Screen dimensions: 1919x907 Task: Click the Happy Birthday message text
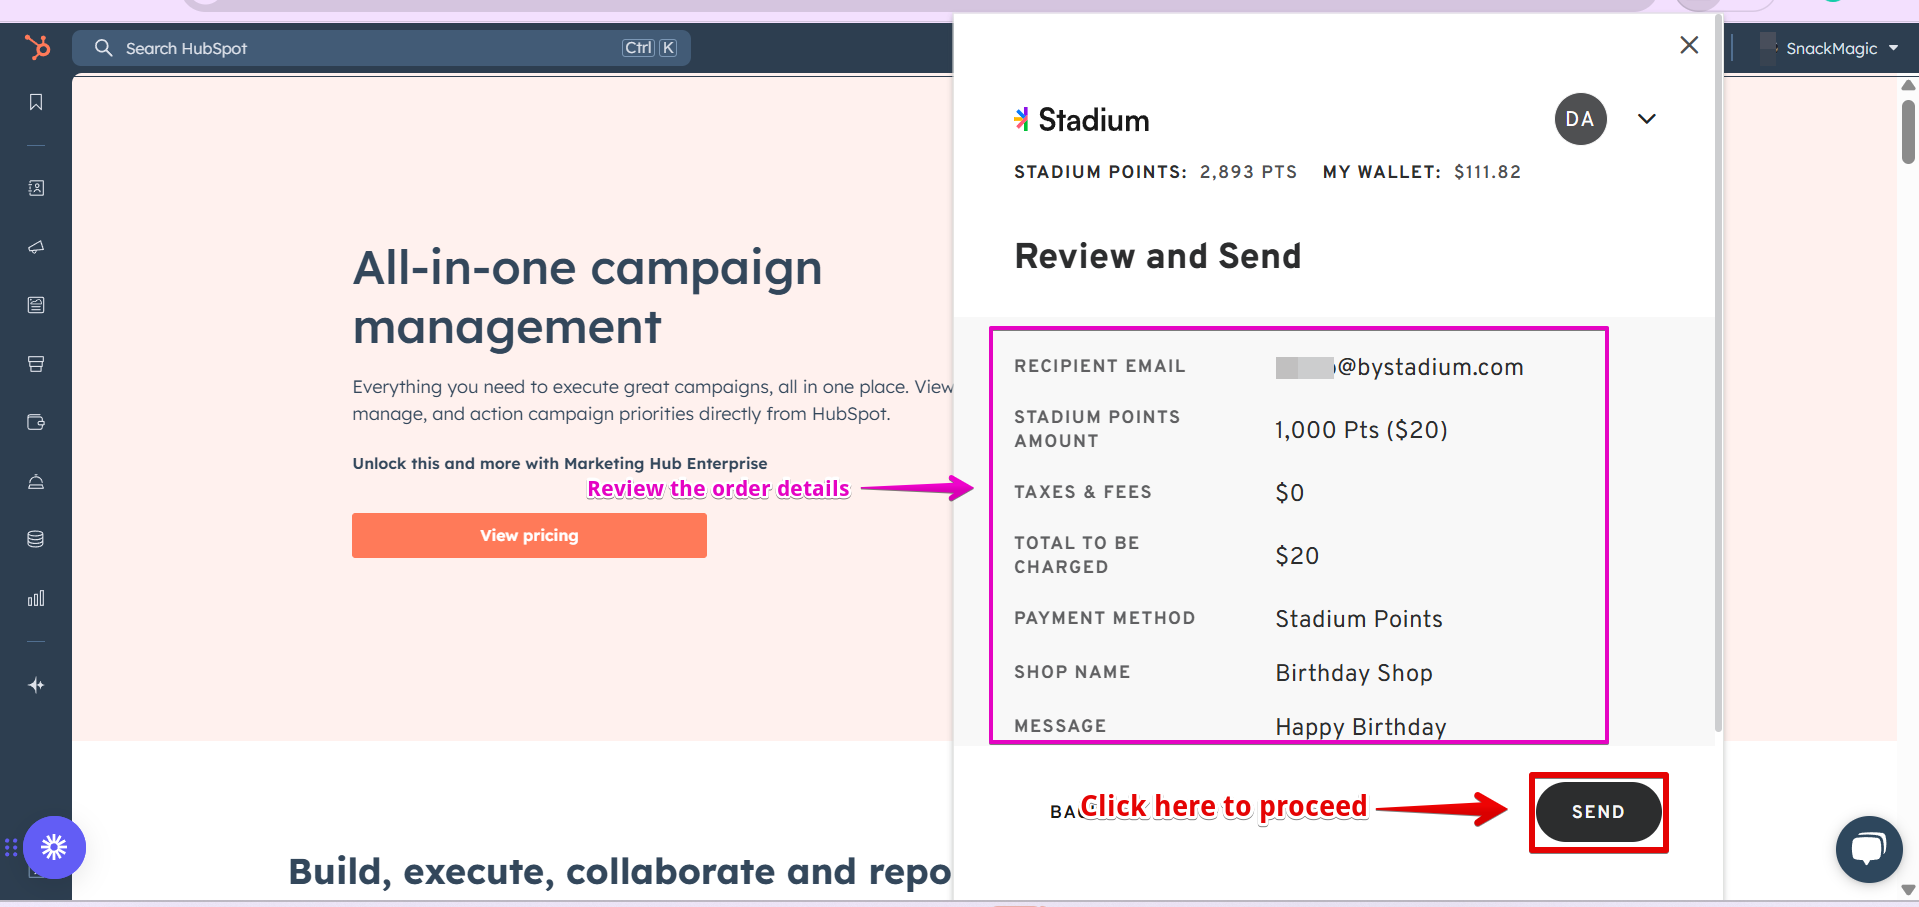[x=1361, y=727]
